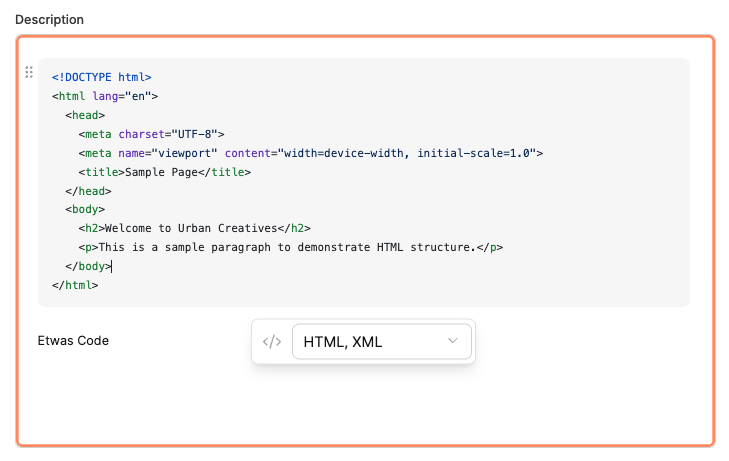Click the Etwas Code text paragraph
729x461 pixels.
[73, 341]
